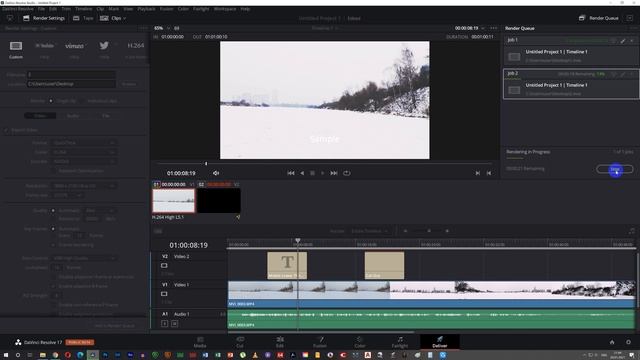Toggle the Frame reordering checkbox
640x360 pixels.
[53, 245]
